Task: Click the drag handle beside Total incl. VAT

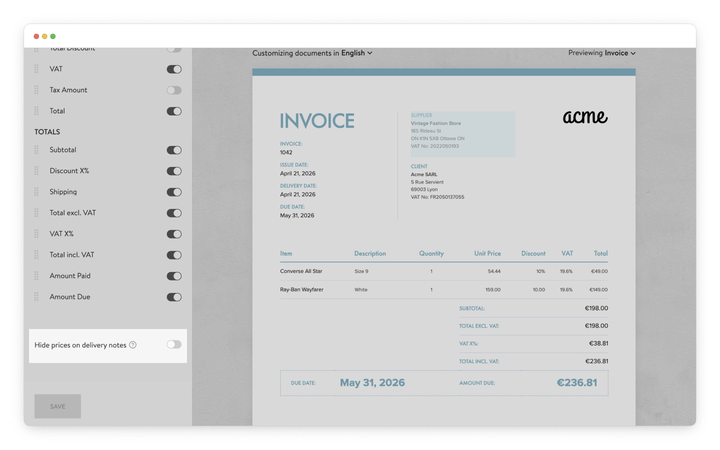Action: tap(36, 255)
